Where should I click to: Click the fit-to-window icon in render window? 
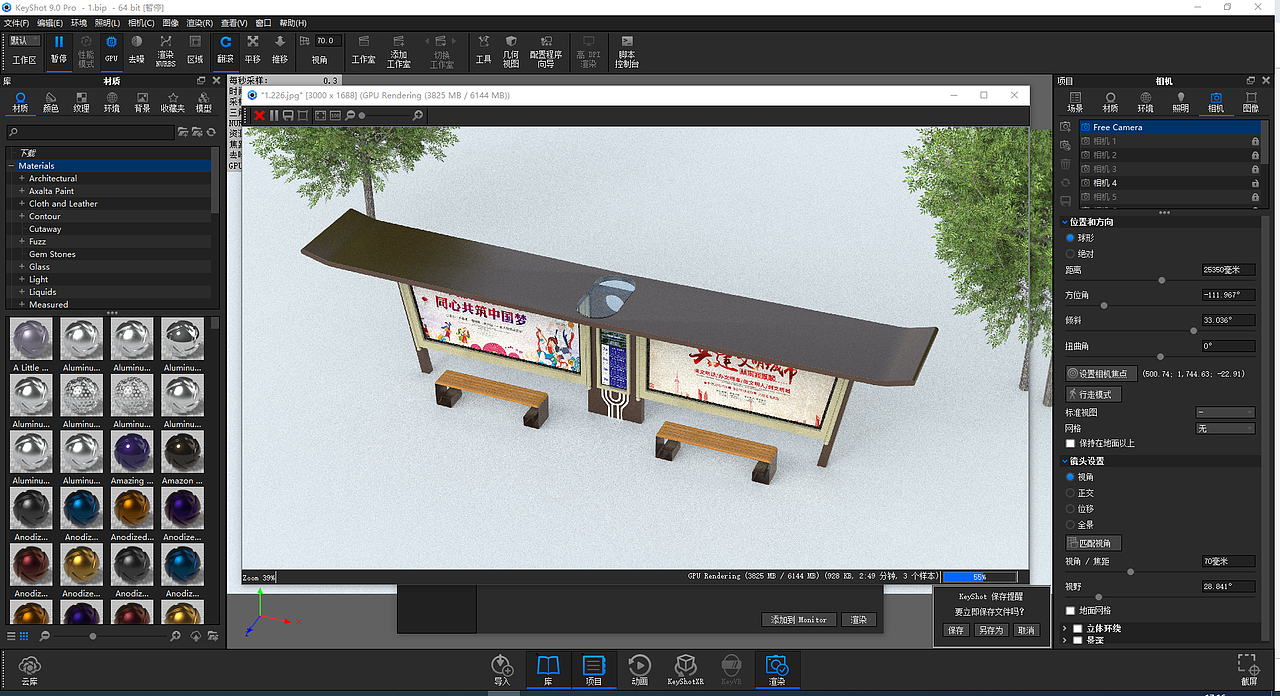pyautogui.click(x=321, y=116)
